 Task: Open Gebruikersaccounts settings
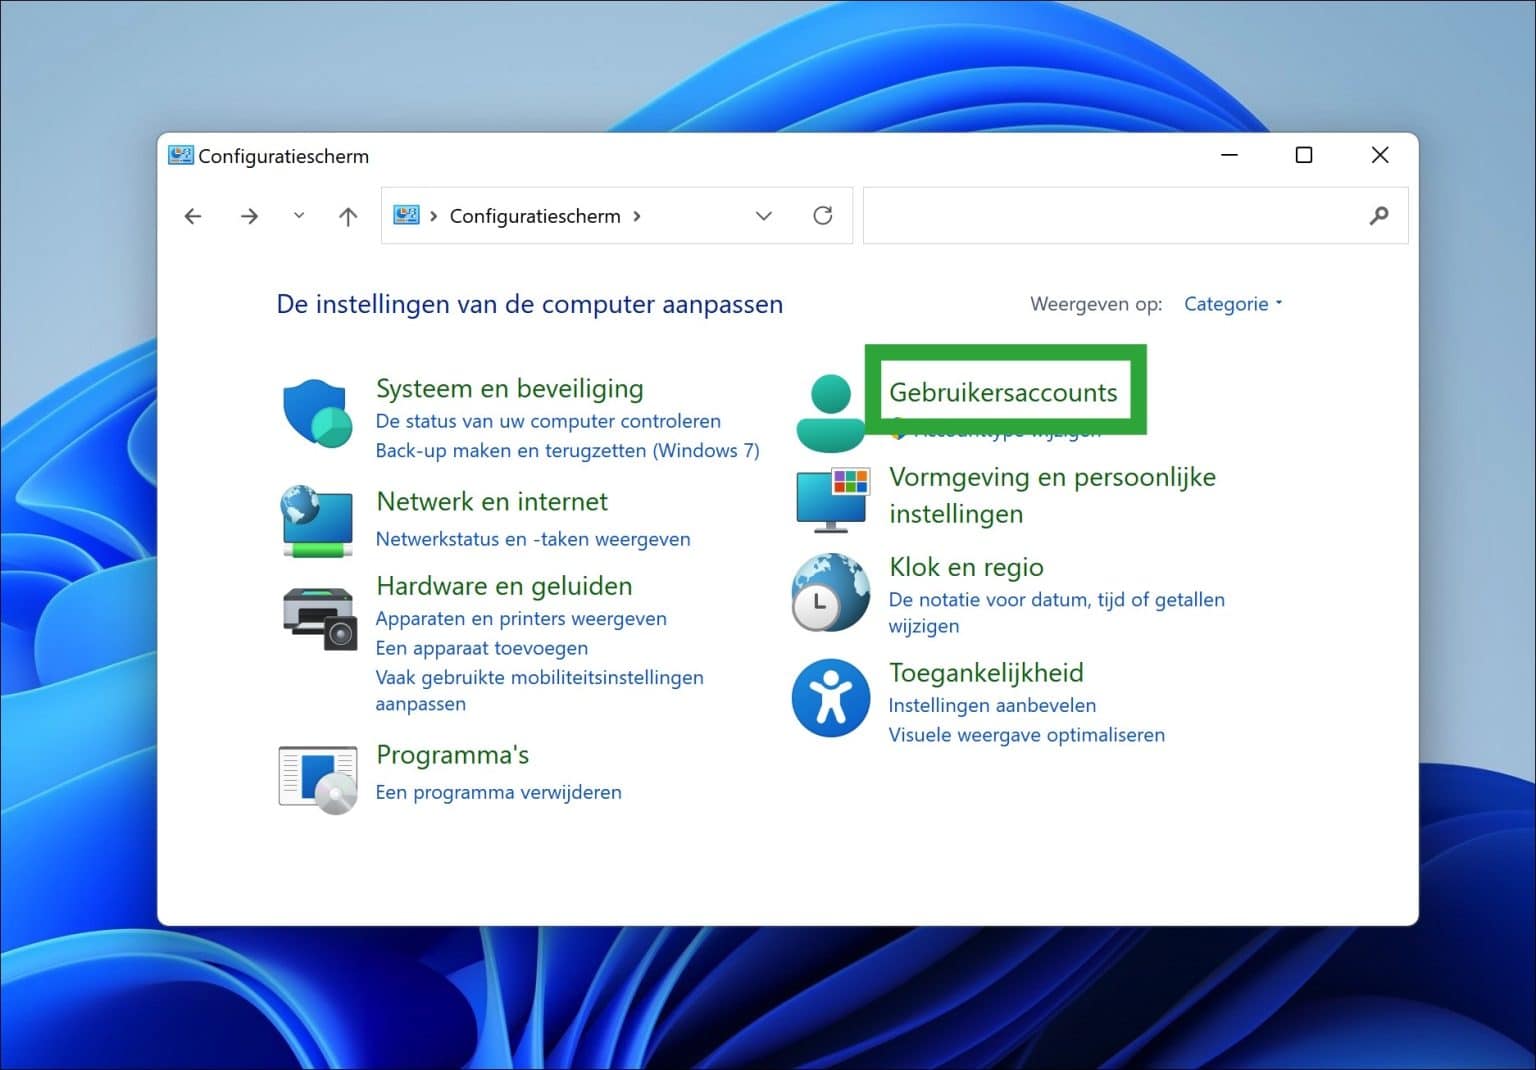1003,392
